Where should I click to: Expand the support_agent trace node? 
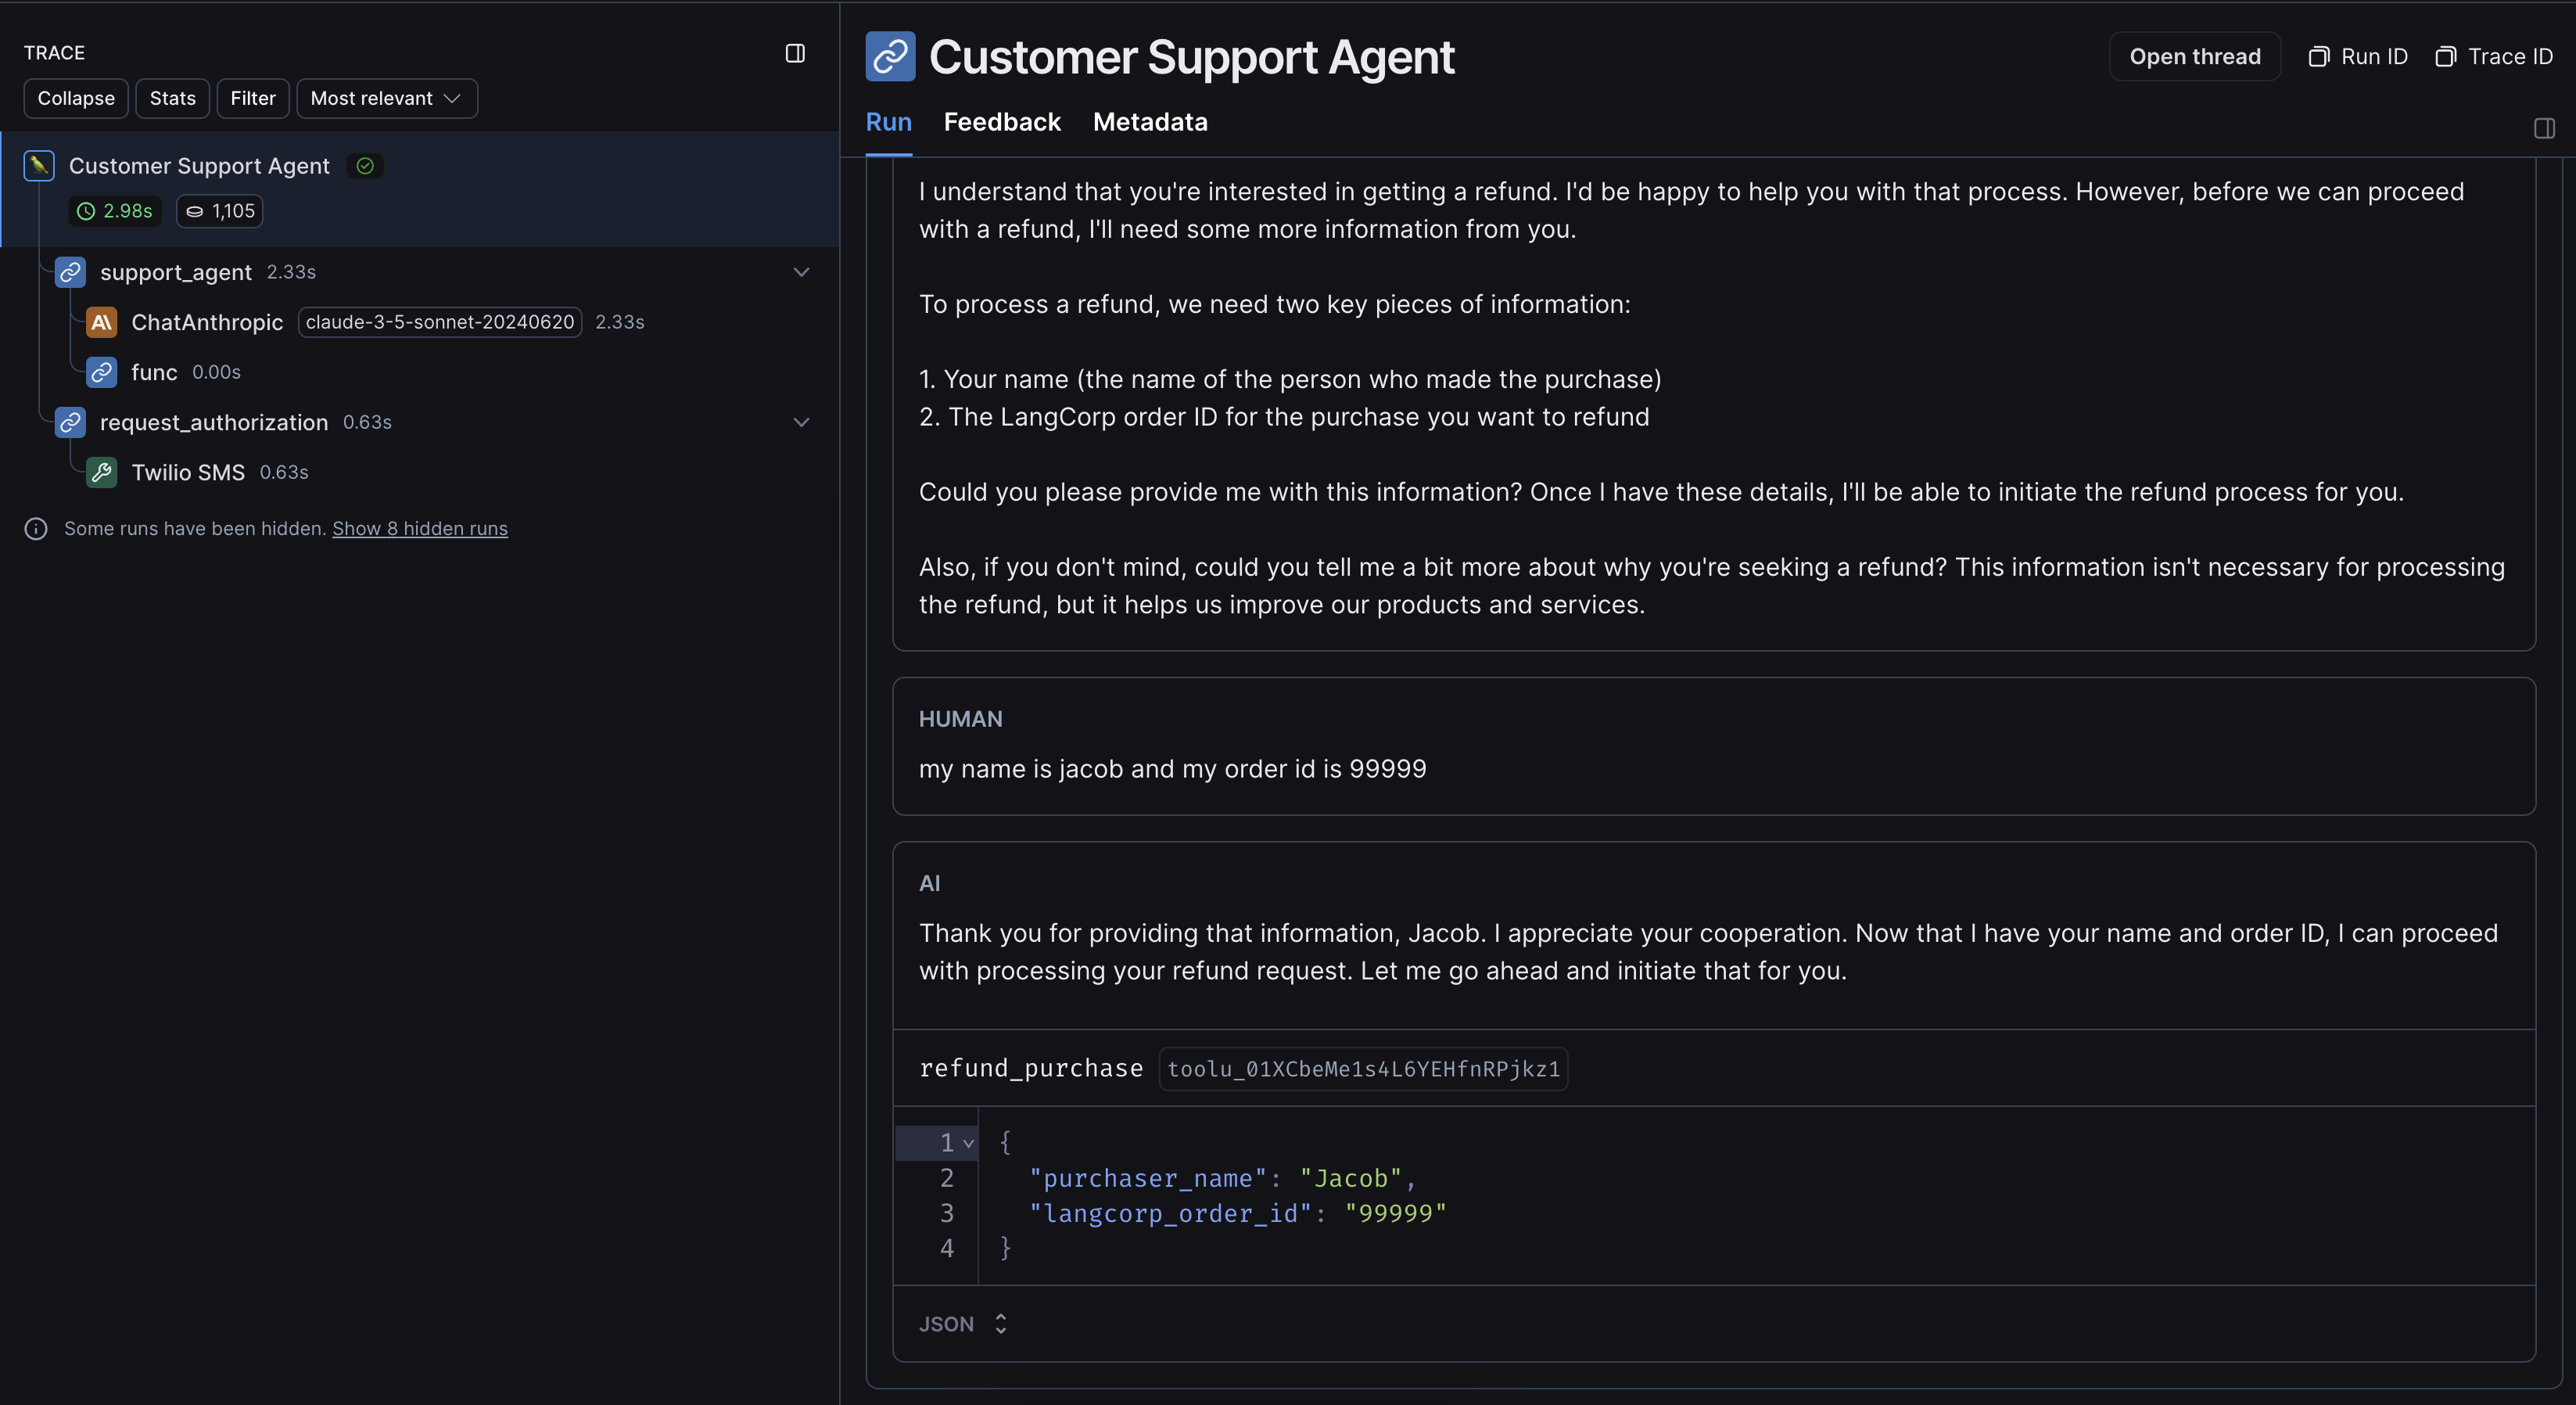(x=801, y=271)
